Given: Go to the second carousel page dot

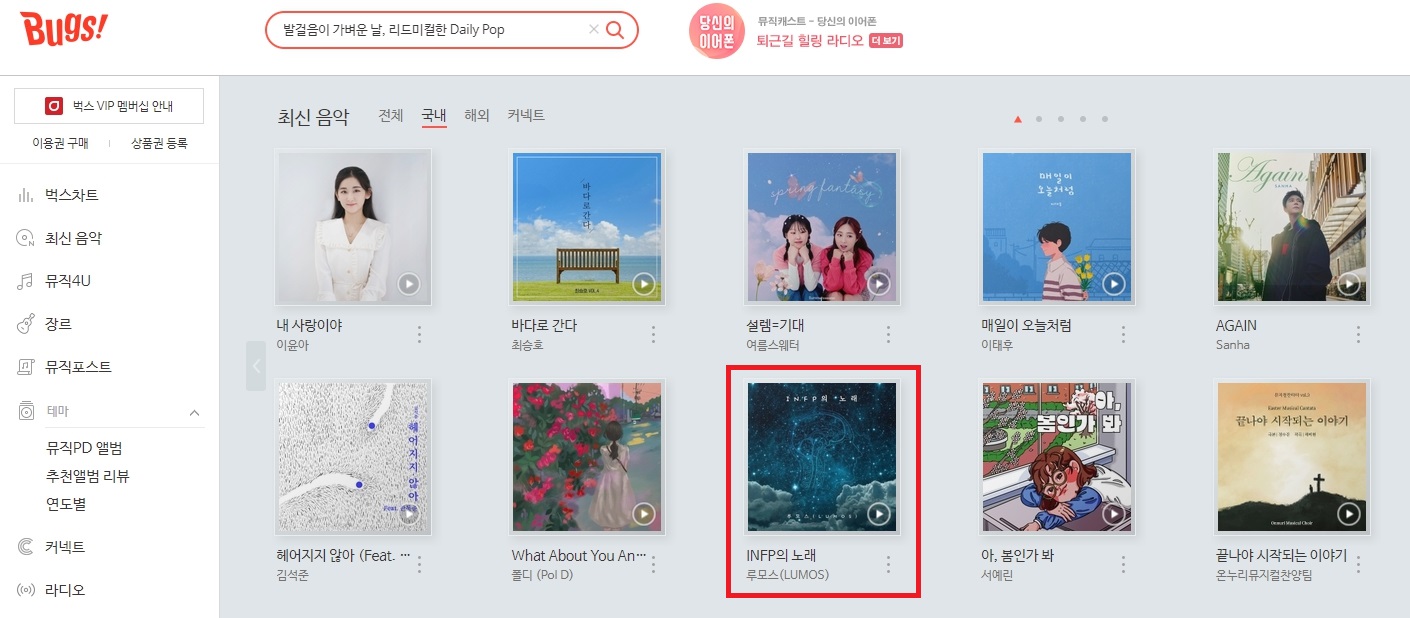Looking at the screenshot, I should point(1039,119).
